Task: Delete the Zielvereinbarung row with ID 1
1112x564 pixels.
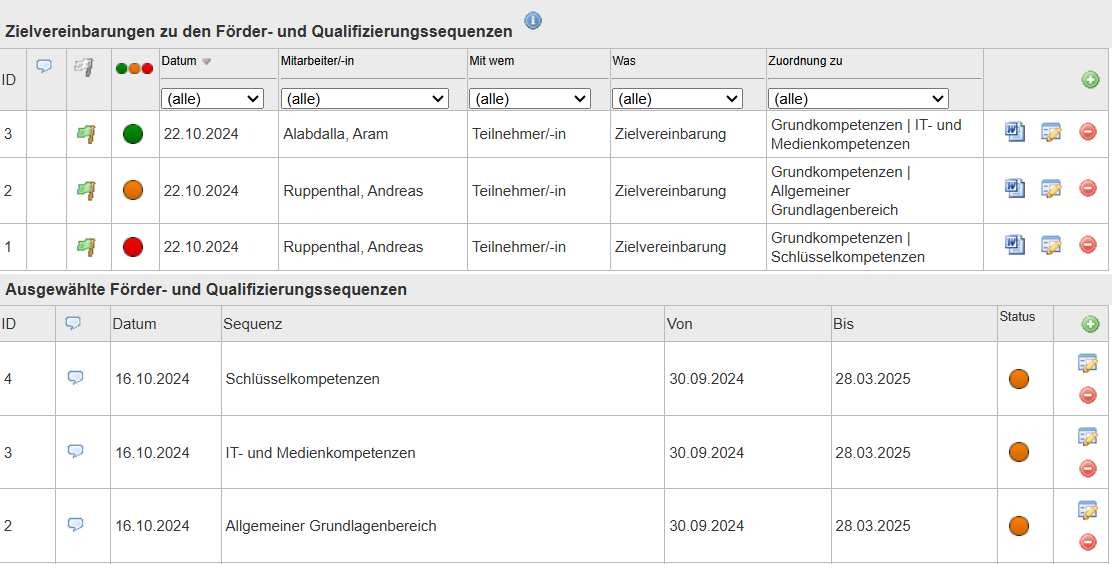Action: coord(1088,245)
